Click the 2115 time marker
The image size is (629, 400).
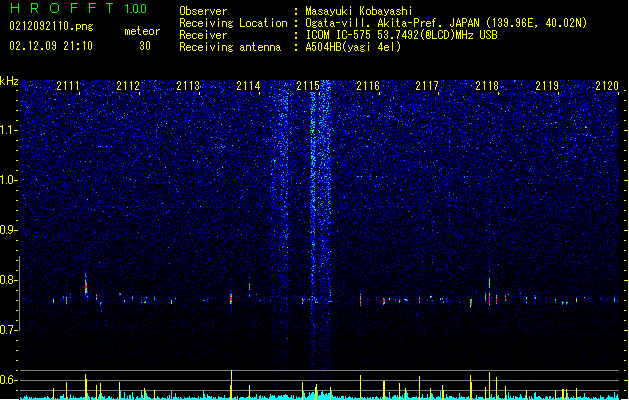pos(308,85)
